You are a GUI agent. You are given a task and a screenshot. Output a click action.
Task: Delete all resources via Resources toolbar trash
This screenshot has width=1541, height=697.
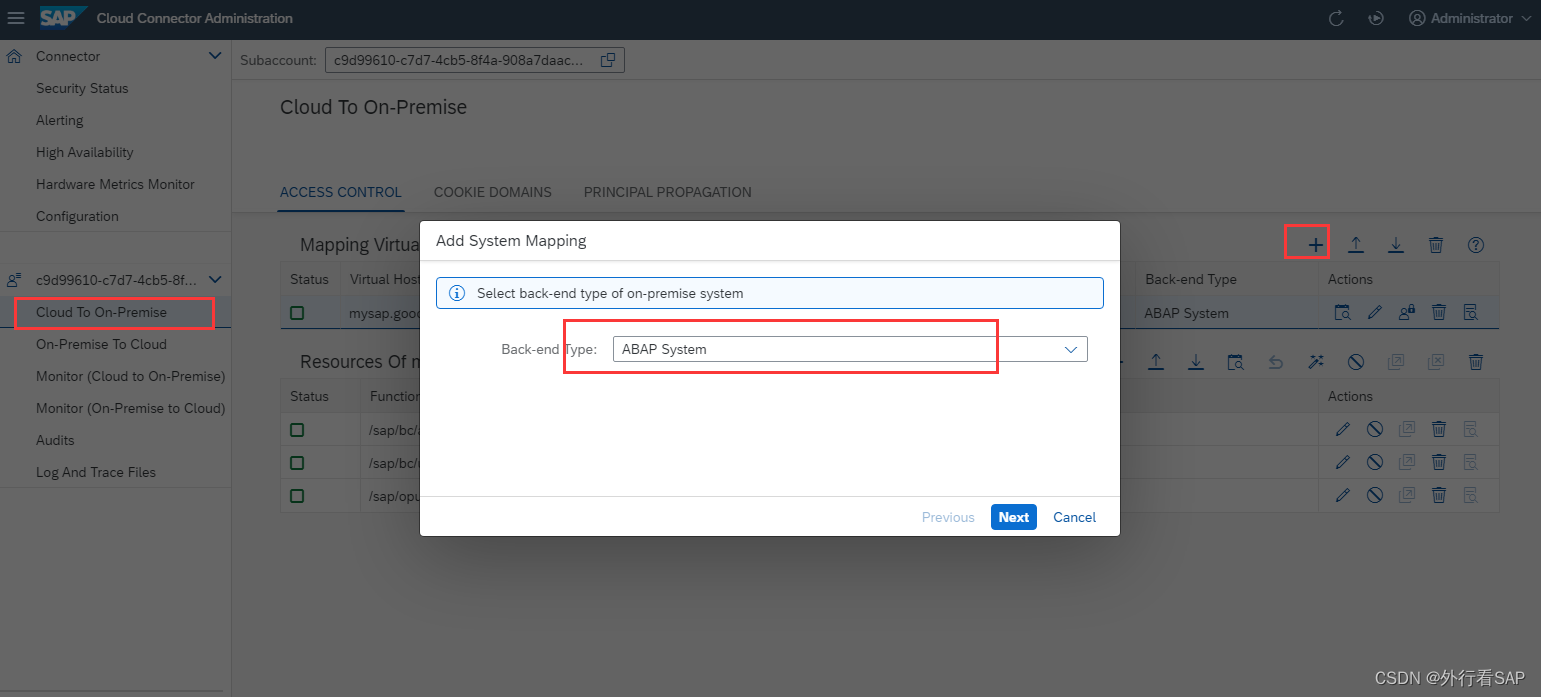point(1476,362)
